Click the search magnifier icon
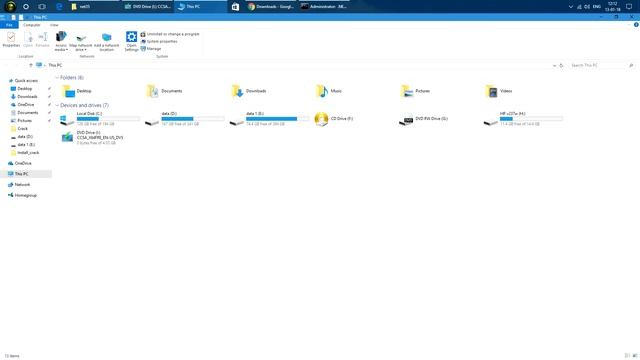Image resolution: width=640 pixels, height=360 pixels. [631, 65]
